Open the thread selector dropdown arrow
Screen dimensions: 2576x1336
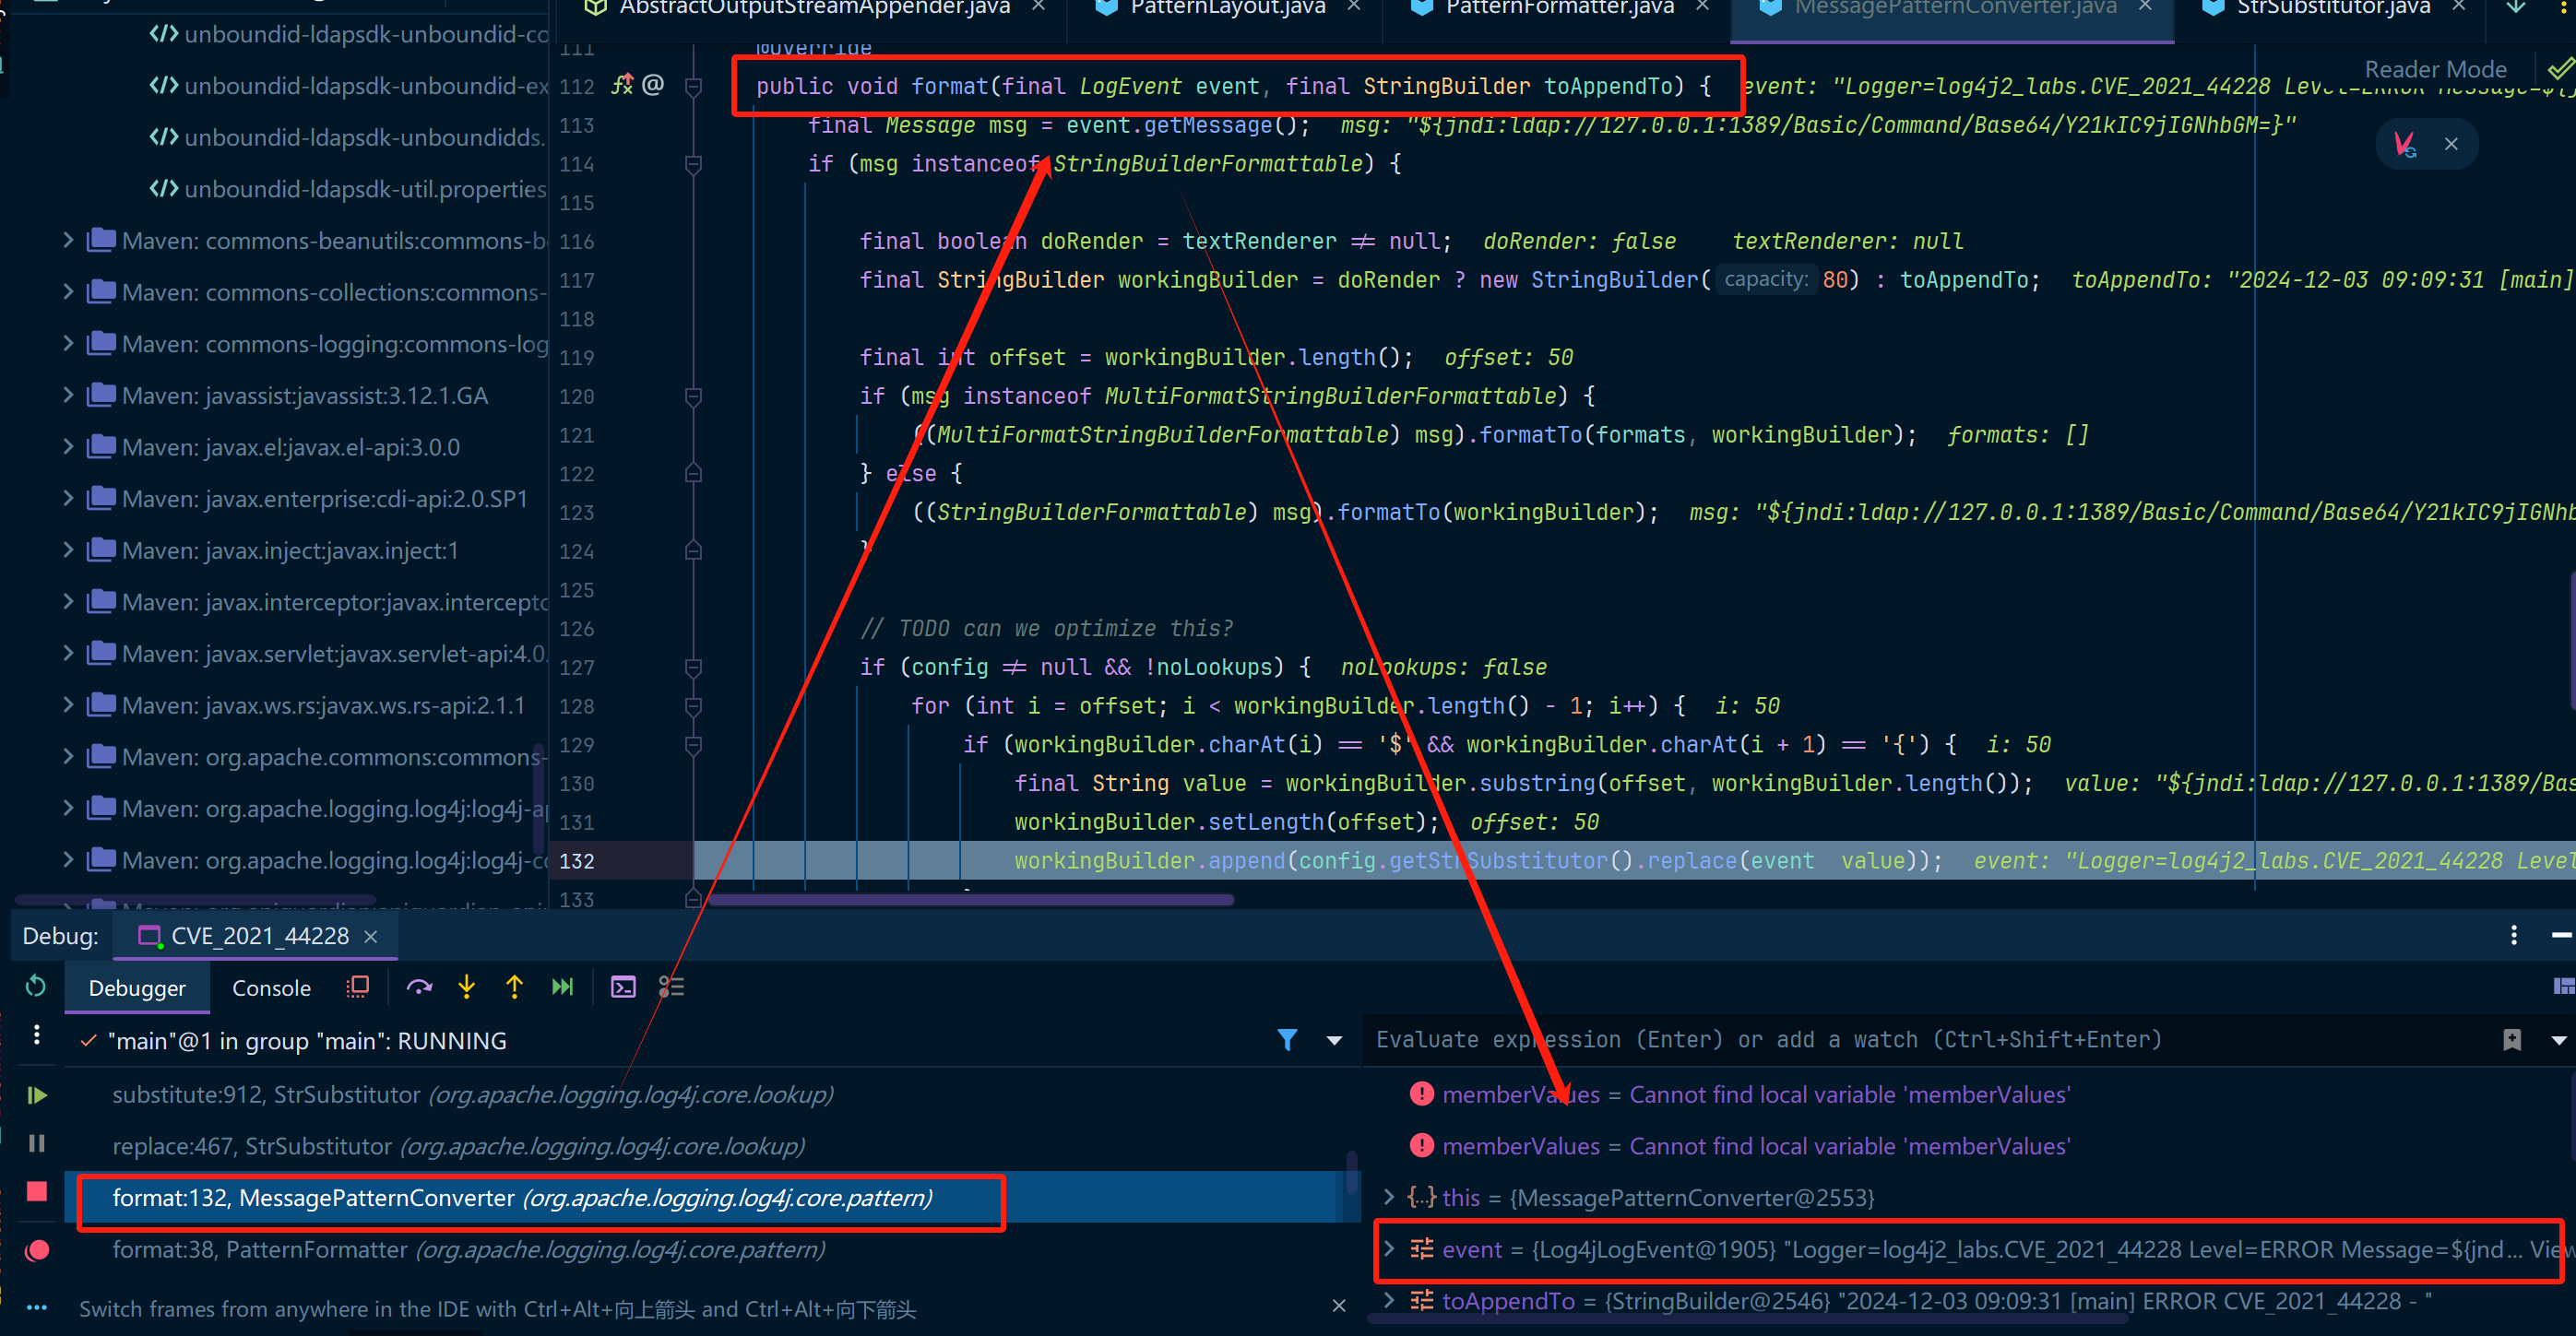tap(1334, 1040)
